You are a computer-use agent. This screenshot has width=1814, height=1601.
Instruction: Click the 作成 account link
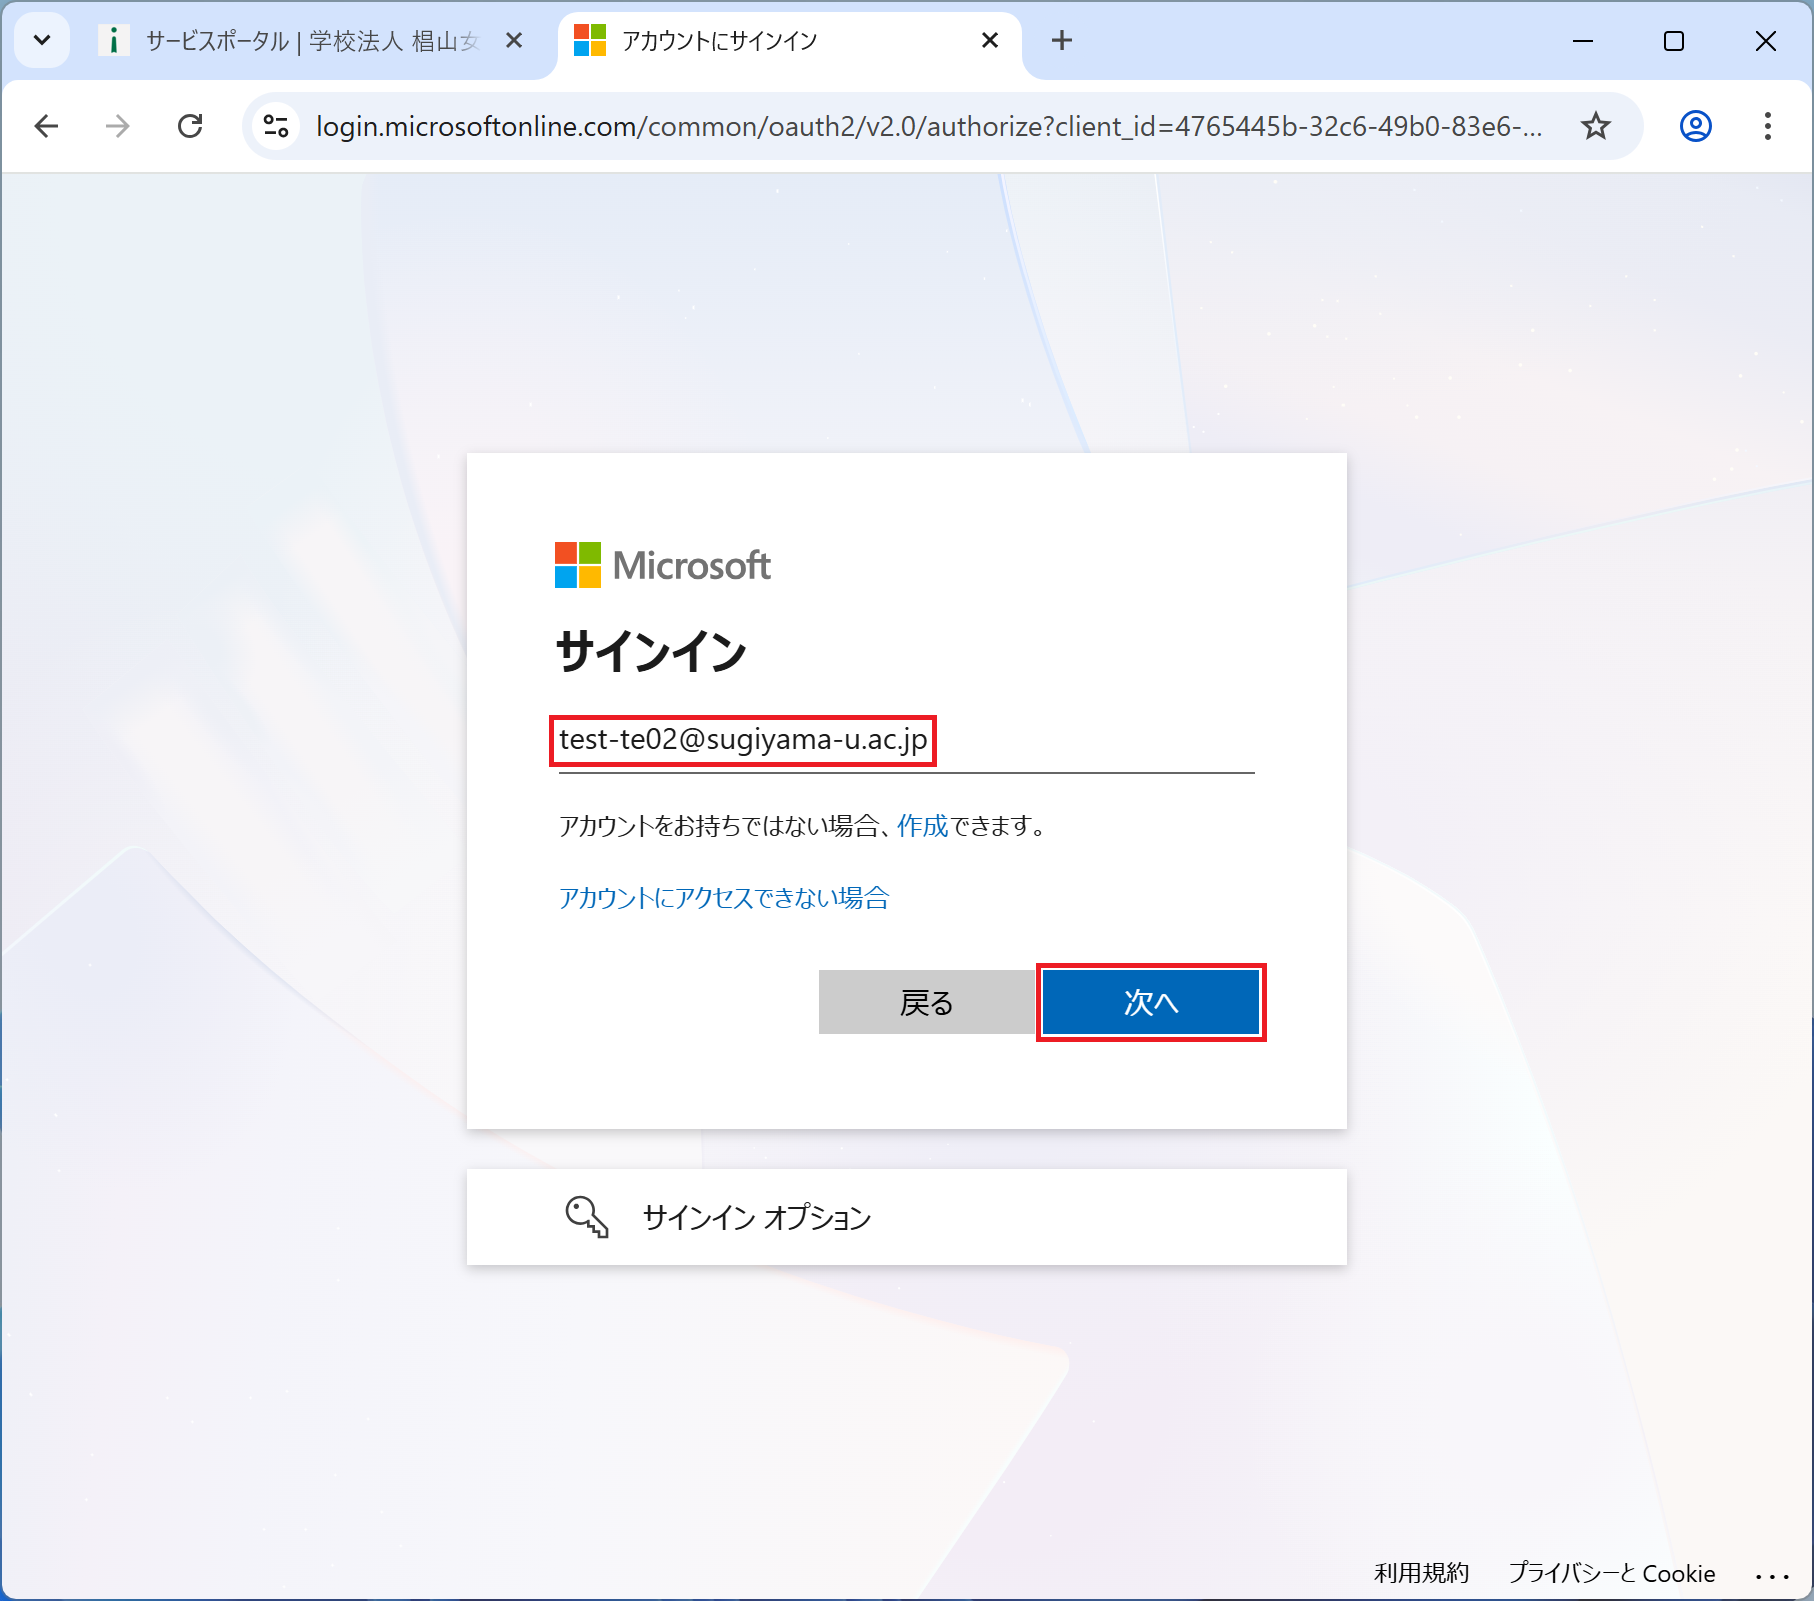(x=922, y=826)
